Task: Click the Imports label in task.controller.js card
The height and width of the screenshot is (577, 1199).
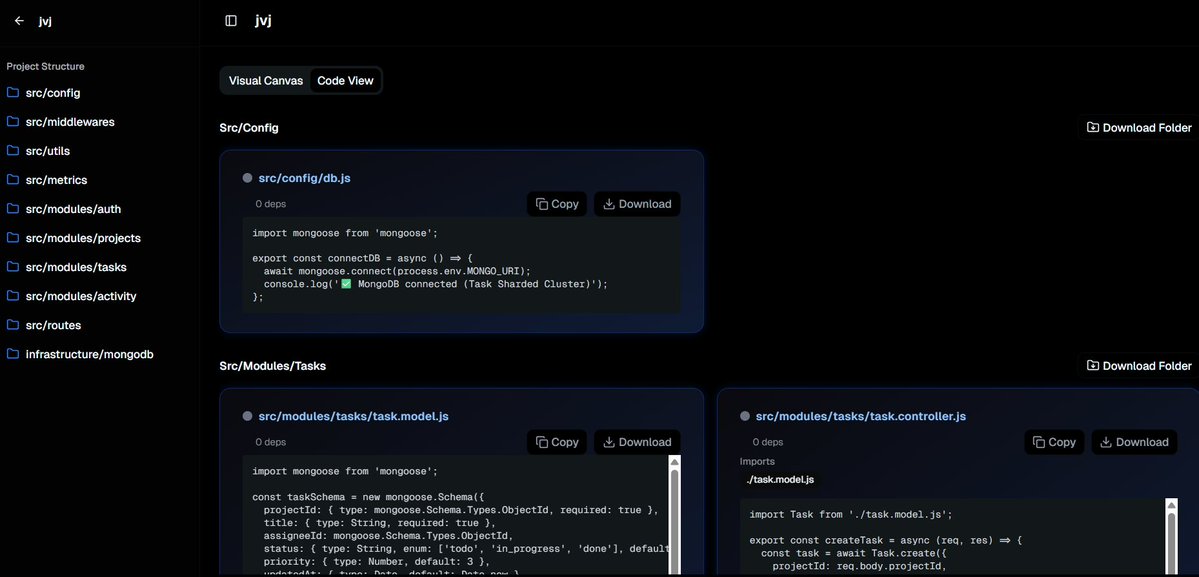Action: click(757, 462)
